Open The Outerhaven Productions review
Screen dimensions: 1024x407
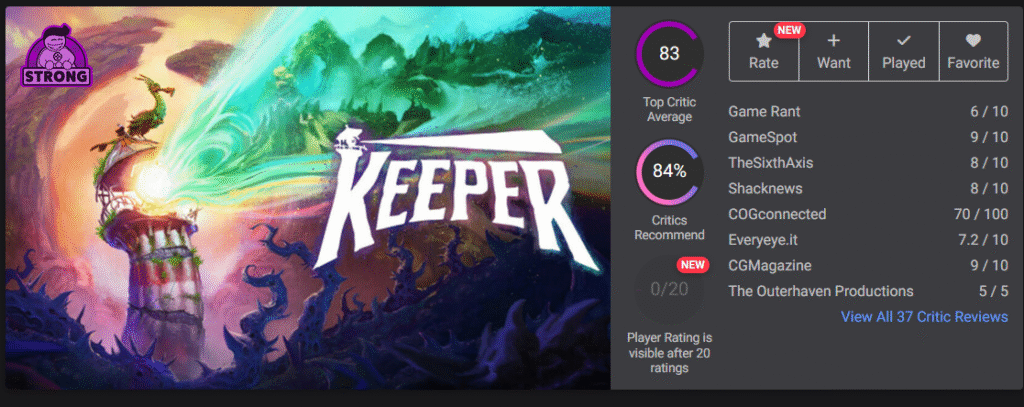[x=820, y=291]
